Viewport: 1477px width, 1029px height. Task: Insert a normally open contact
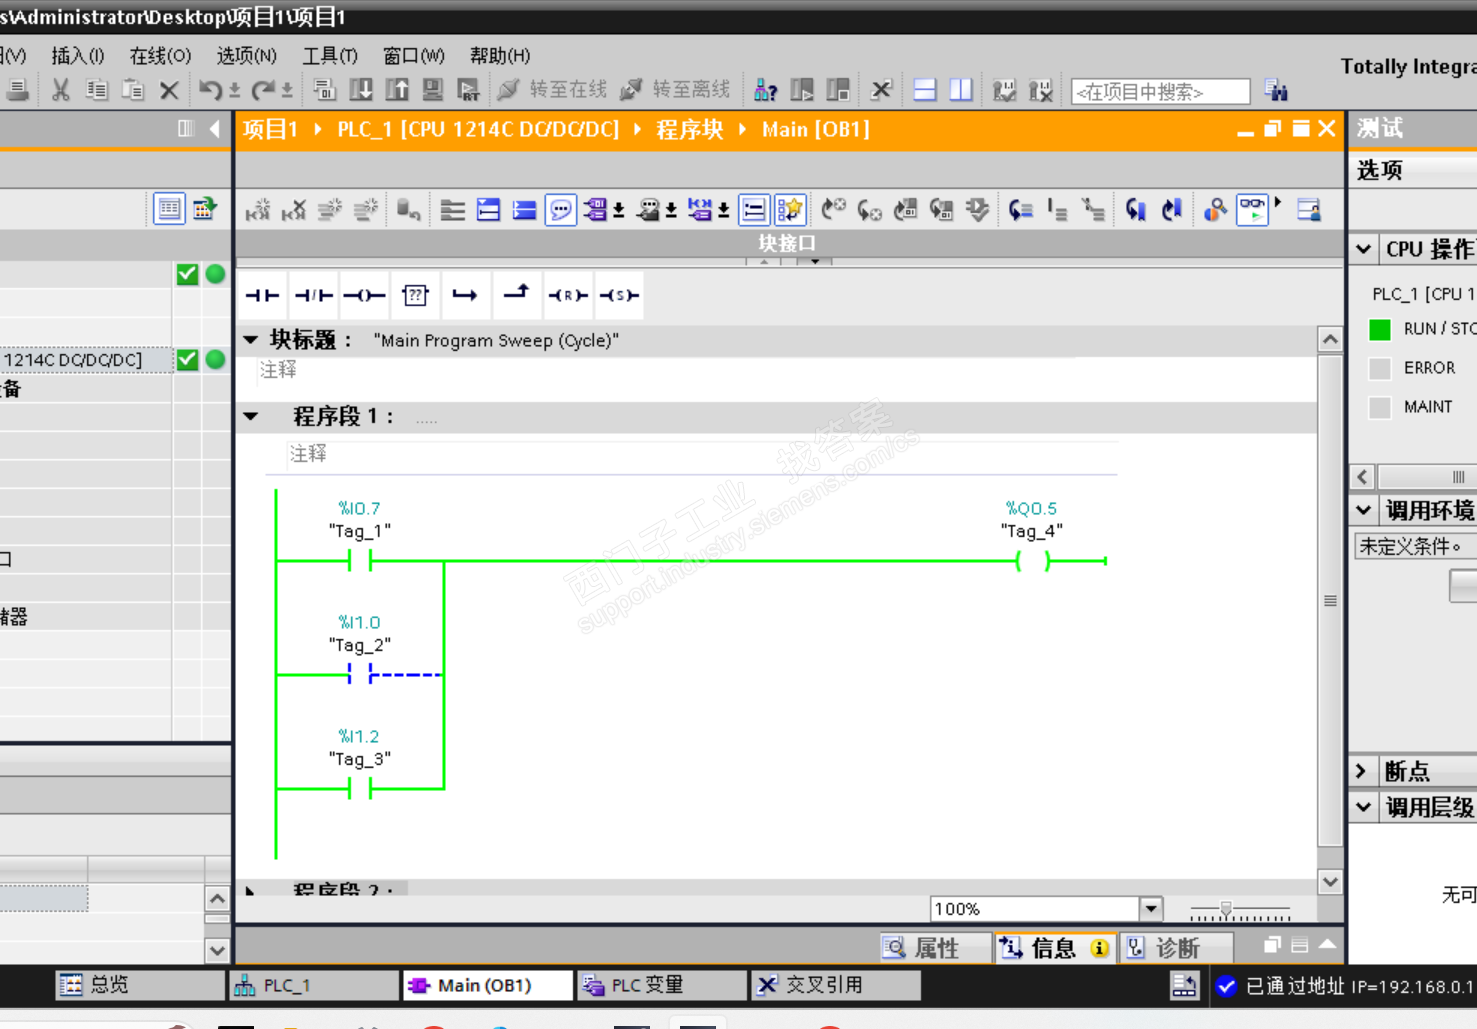click(x=262, y=295)
